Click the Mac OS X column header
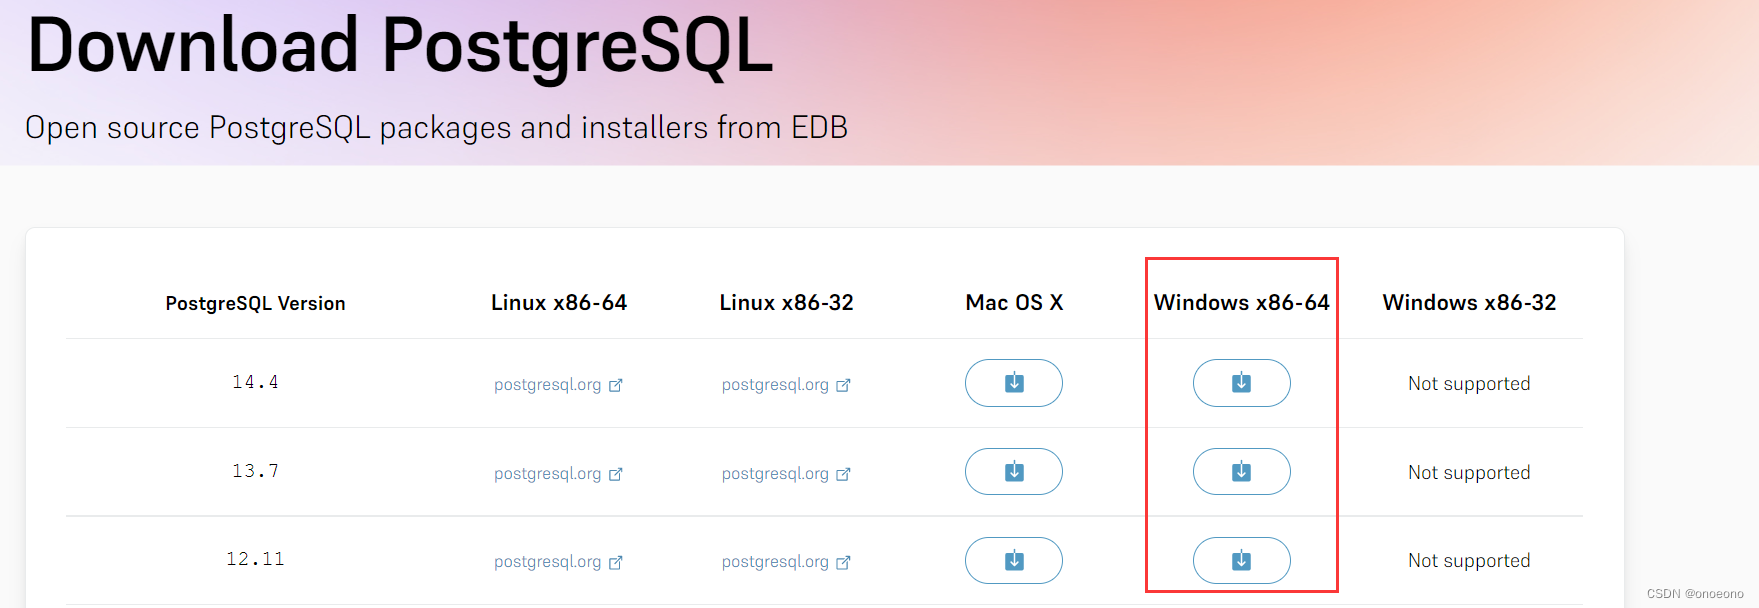The image size is (1759, 608). (x=1014, y=303)
